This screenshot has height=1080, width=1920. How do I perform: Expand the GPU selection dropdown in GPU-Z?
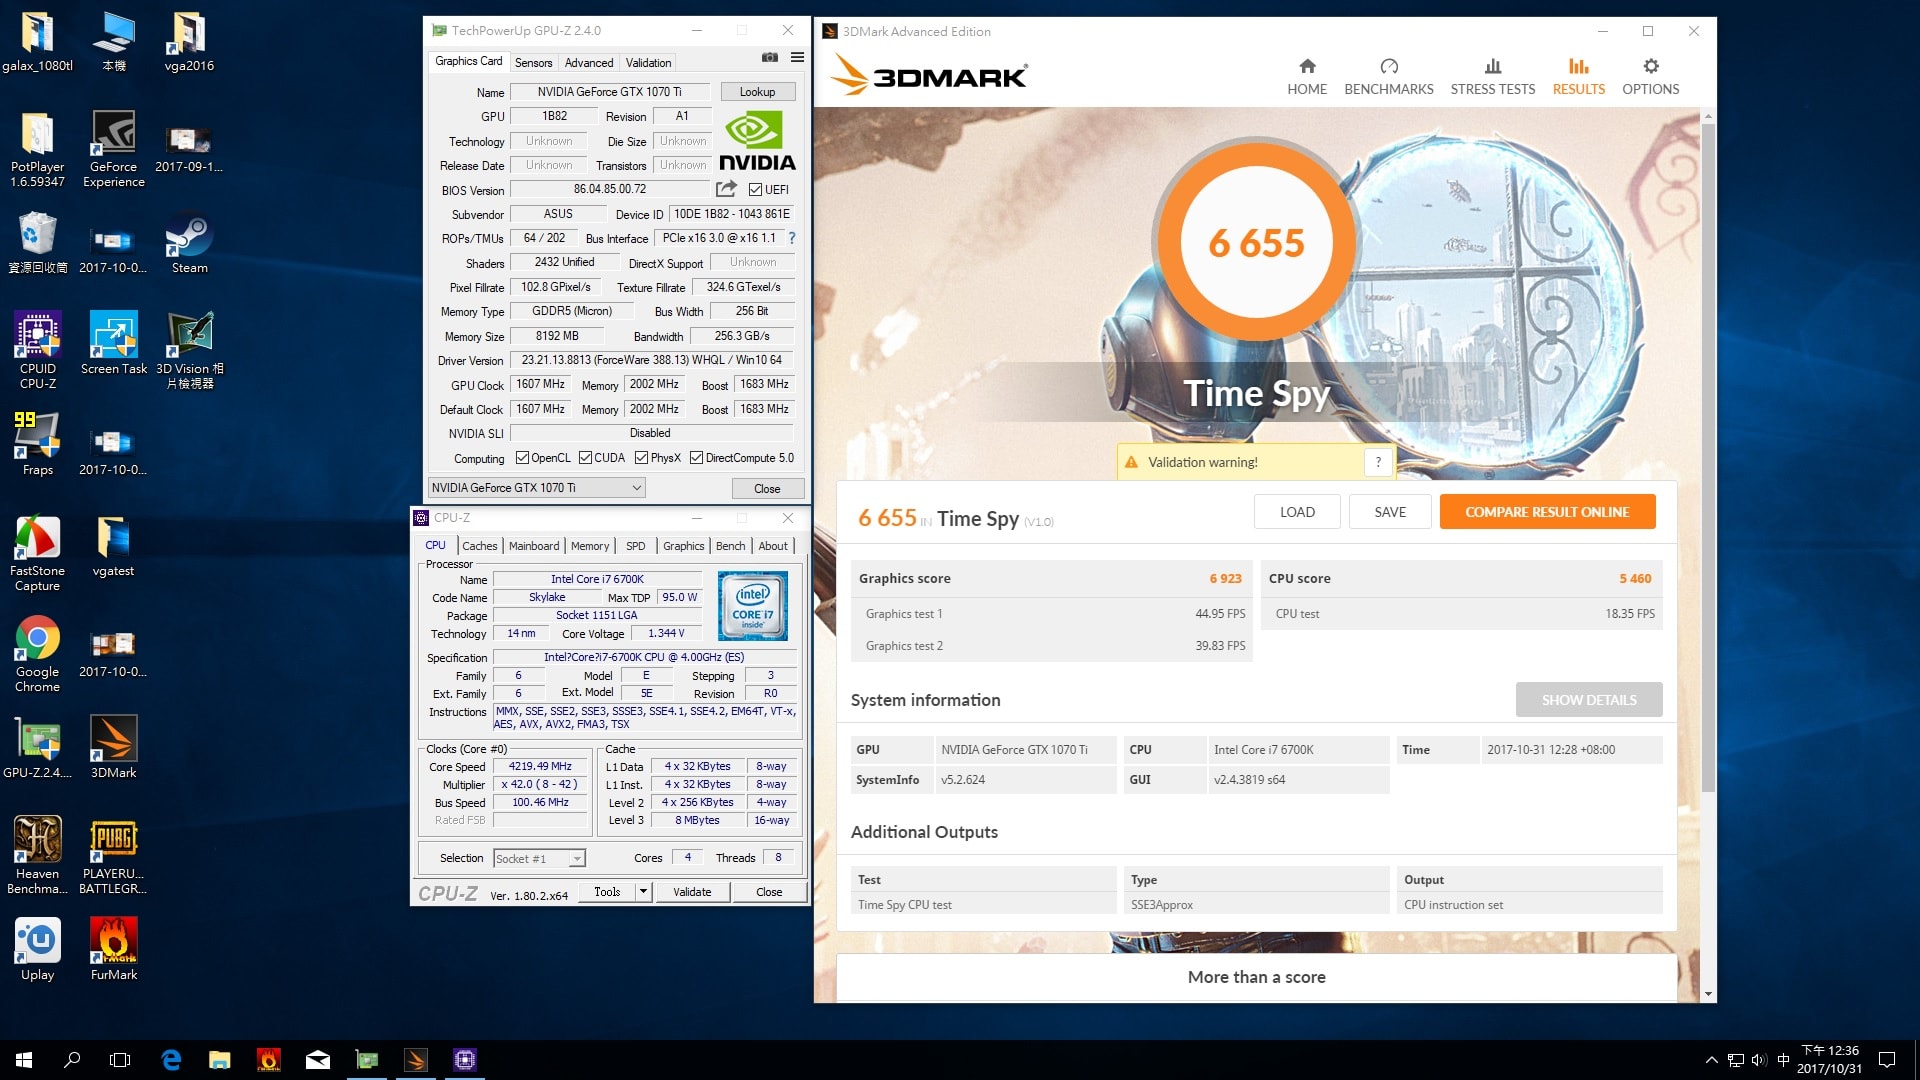636,488
